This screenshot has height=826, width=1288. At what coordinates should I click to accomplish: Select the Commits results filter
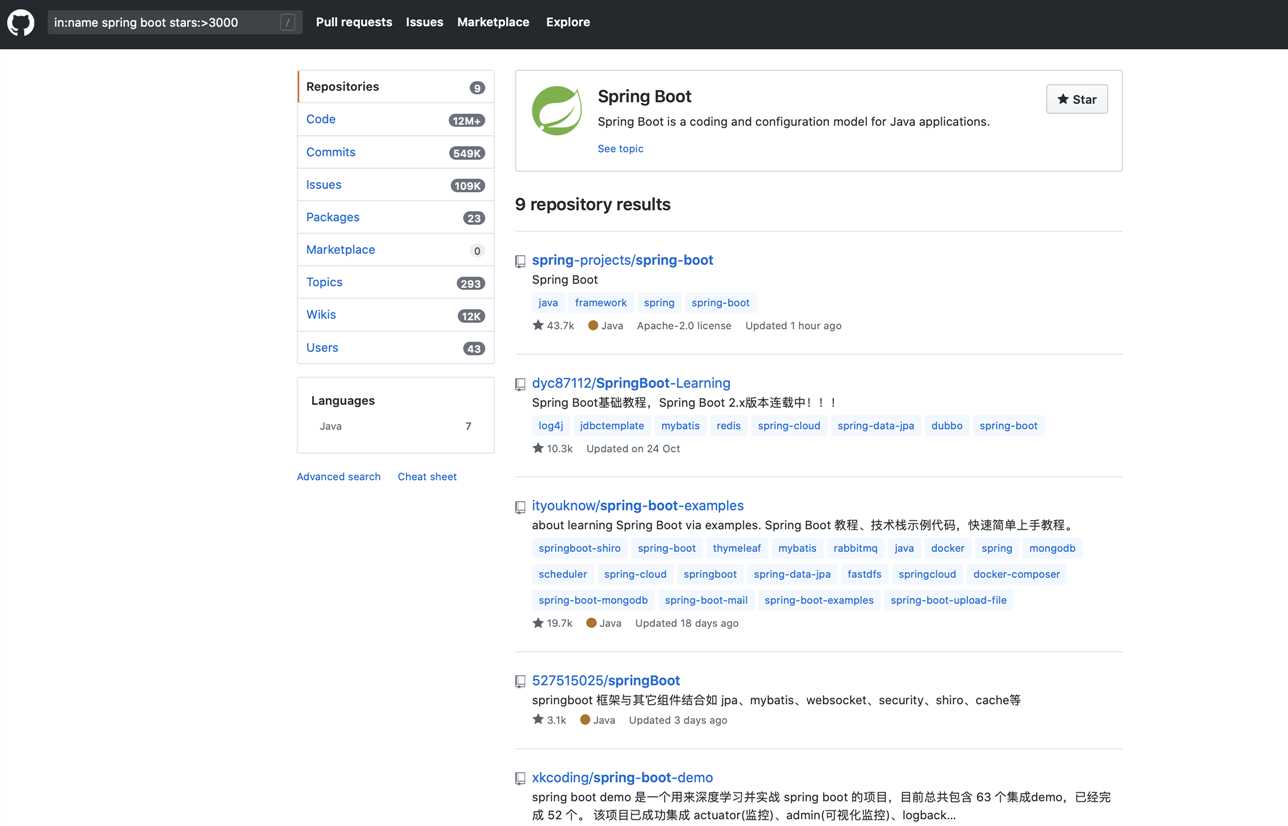(396, 152)
